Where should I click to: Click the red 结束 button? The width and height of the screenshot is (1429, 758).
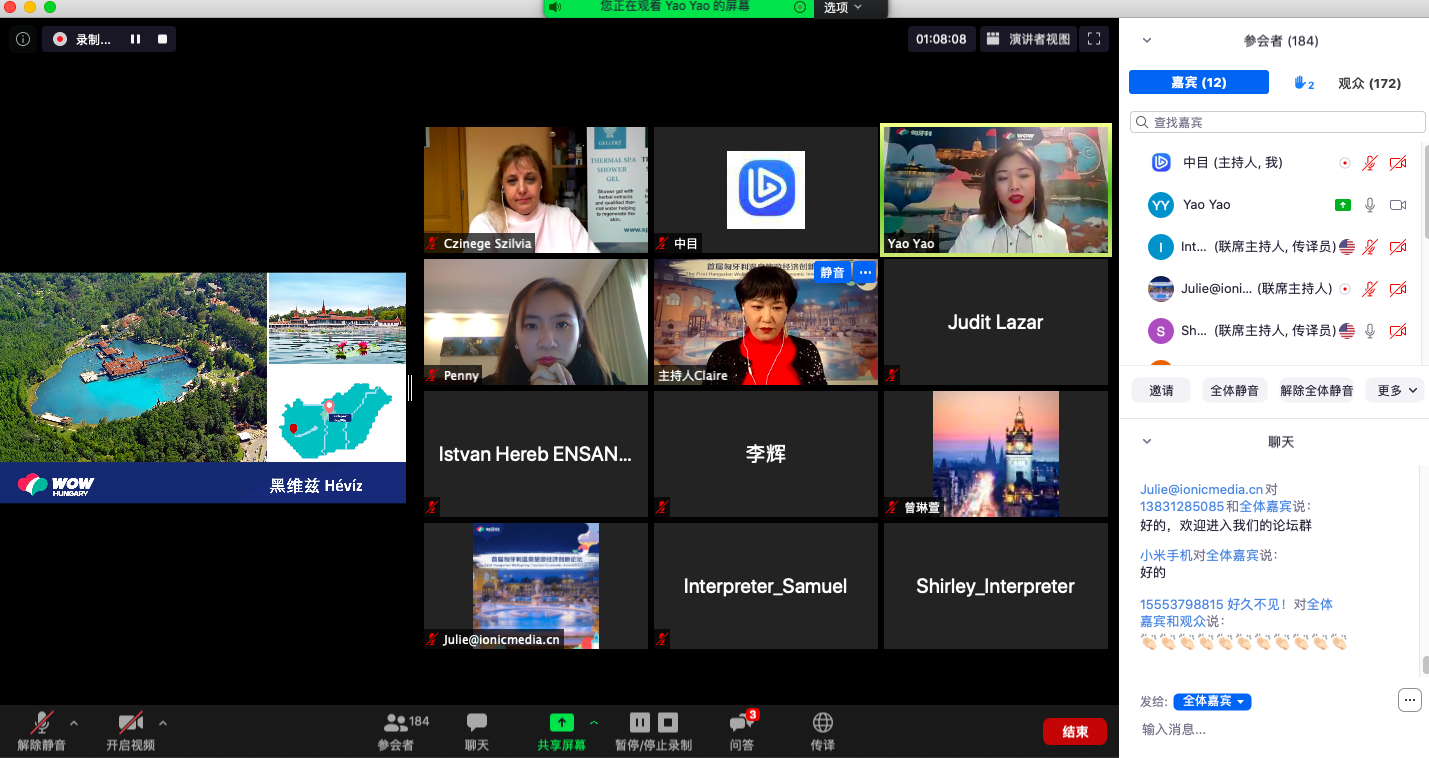click(1074, 732)
